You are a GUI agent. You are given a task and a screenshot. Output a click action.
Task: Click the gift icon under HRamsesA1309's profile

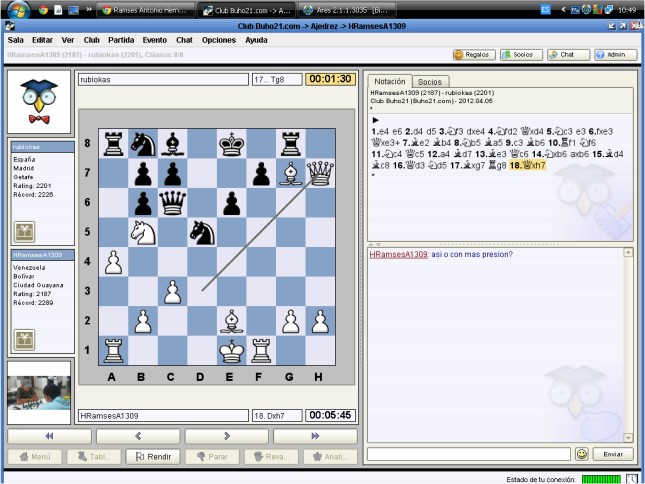point(23,339)
